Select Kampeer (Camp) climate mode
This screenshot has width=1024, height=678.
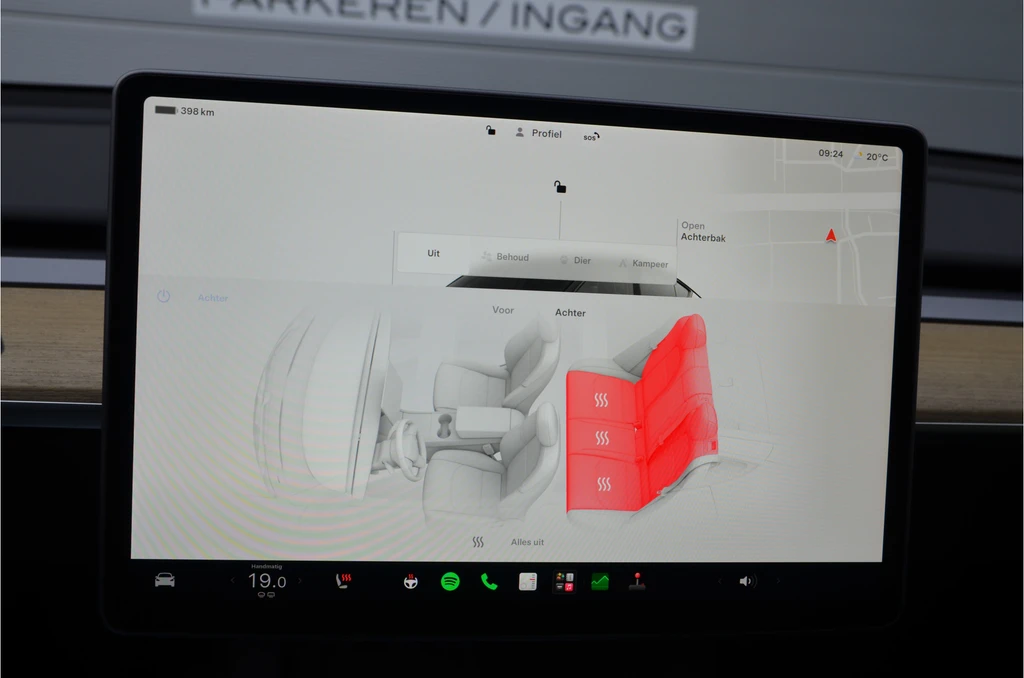coord(643,263)
